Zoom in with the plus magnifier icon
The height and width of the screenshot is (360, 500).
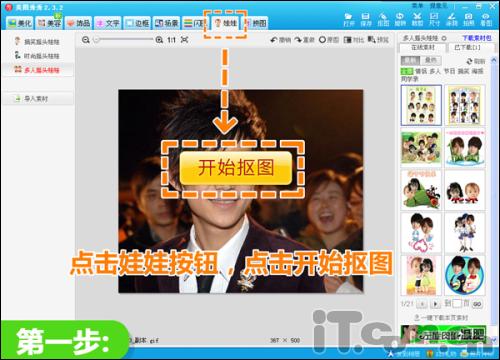pos(159,40)
